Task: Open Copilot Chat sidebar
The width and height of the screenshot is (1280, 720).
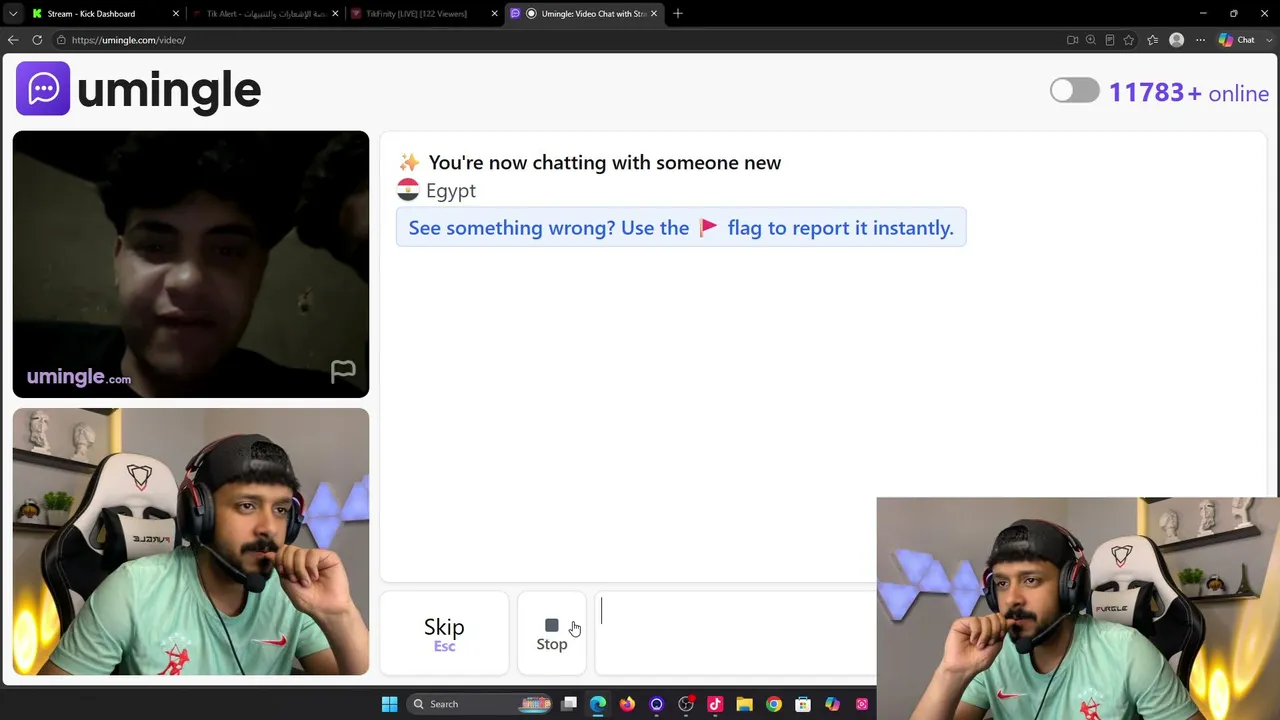Action: tap(1237, 40)
